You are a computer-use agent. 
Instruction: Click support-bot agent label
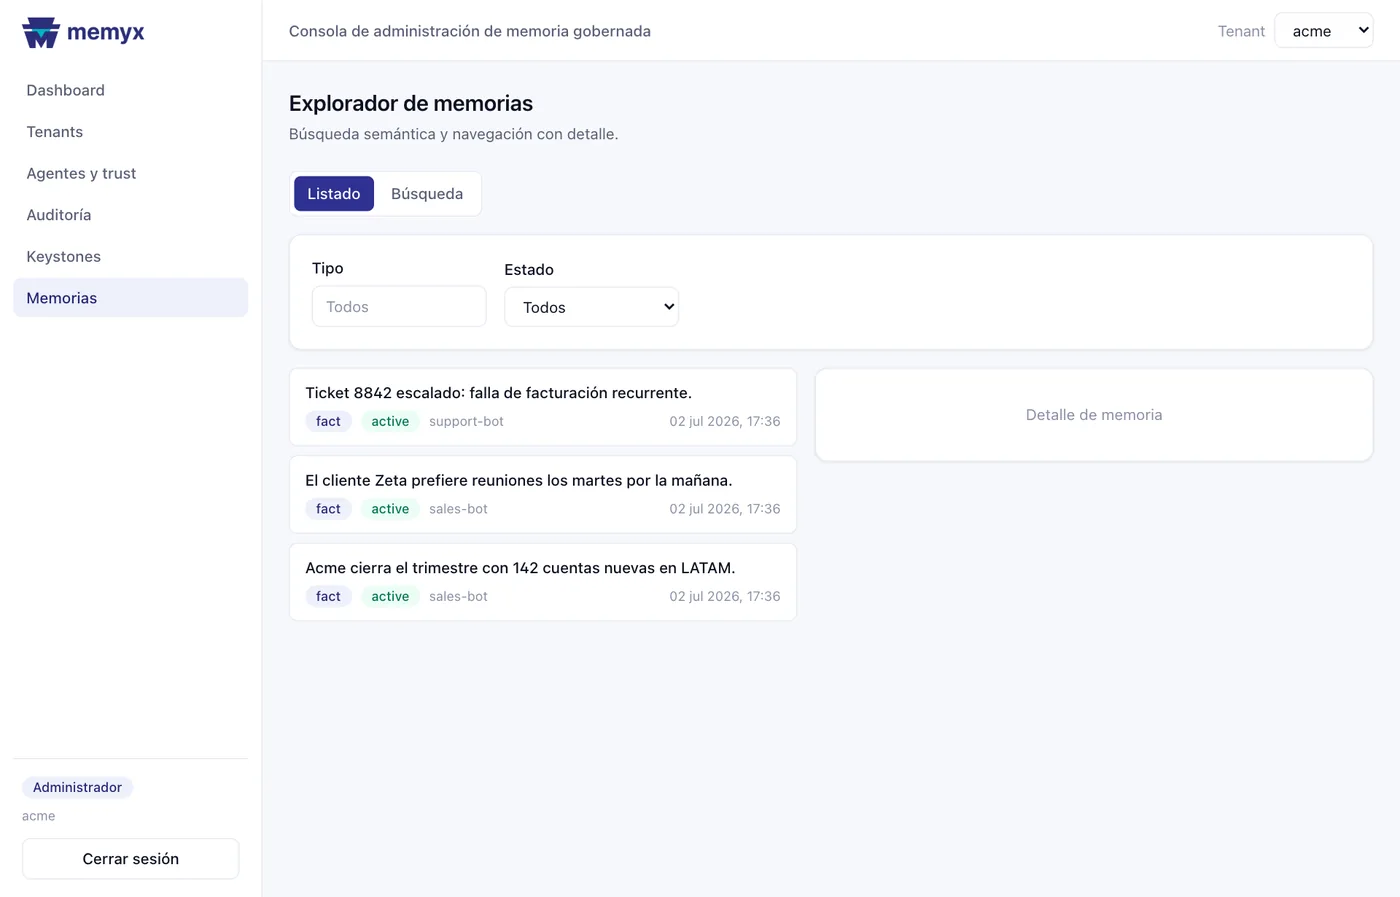466,421
